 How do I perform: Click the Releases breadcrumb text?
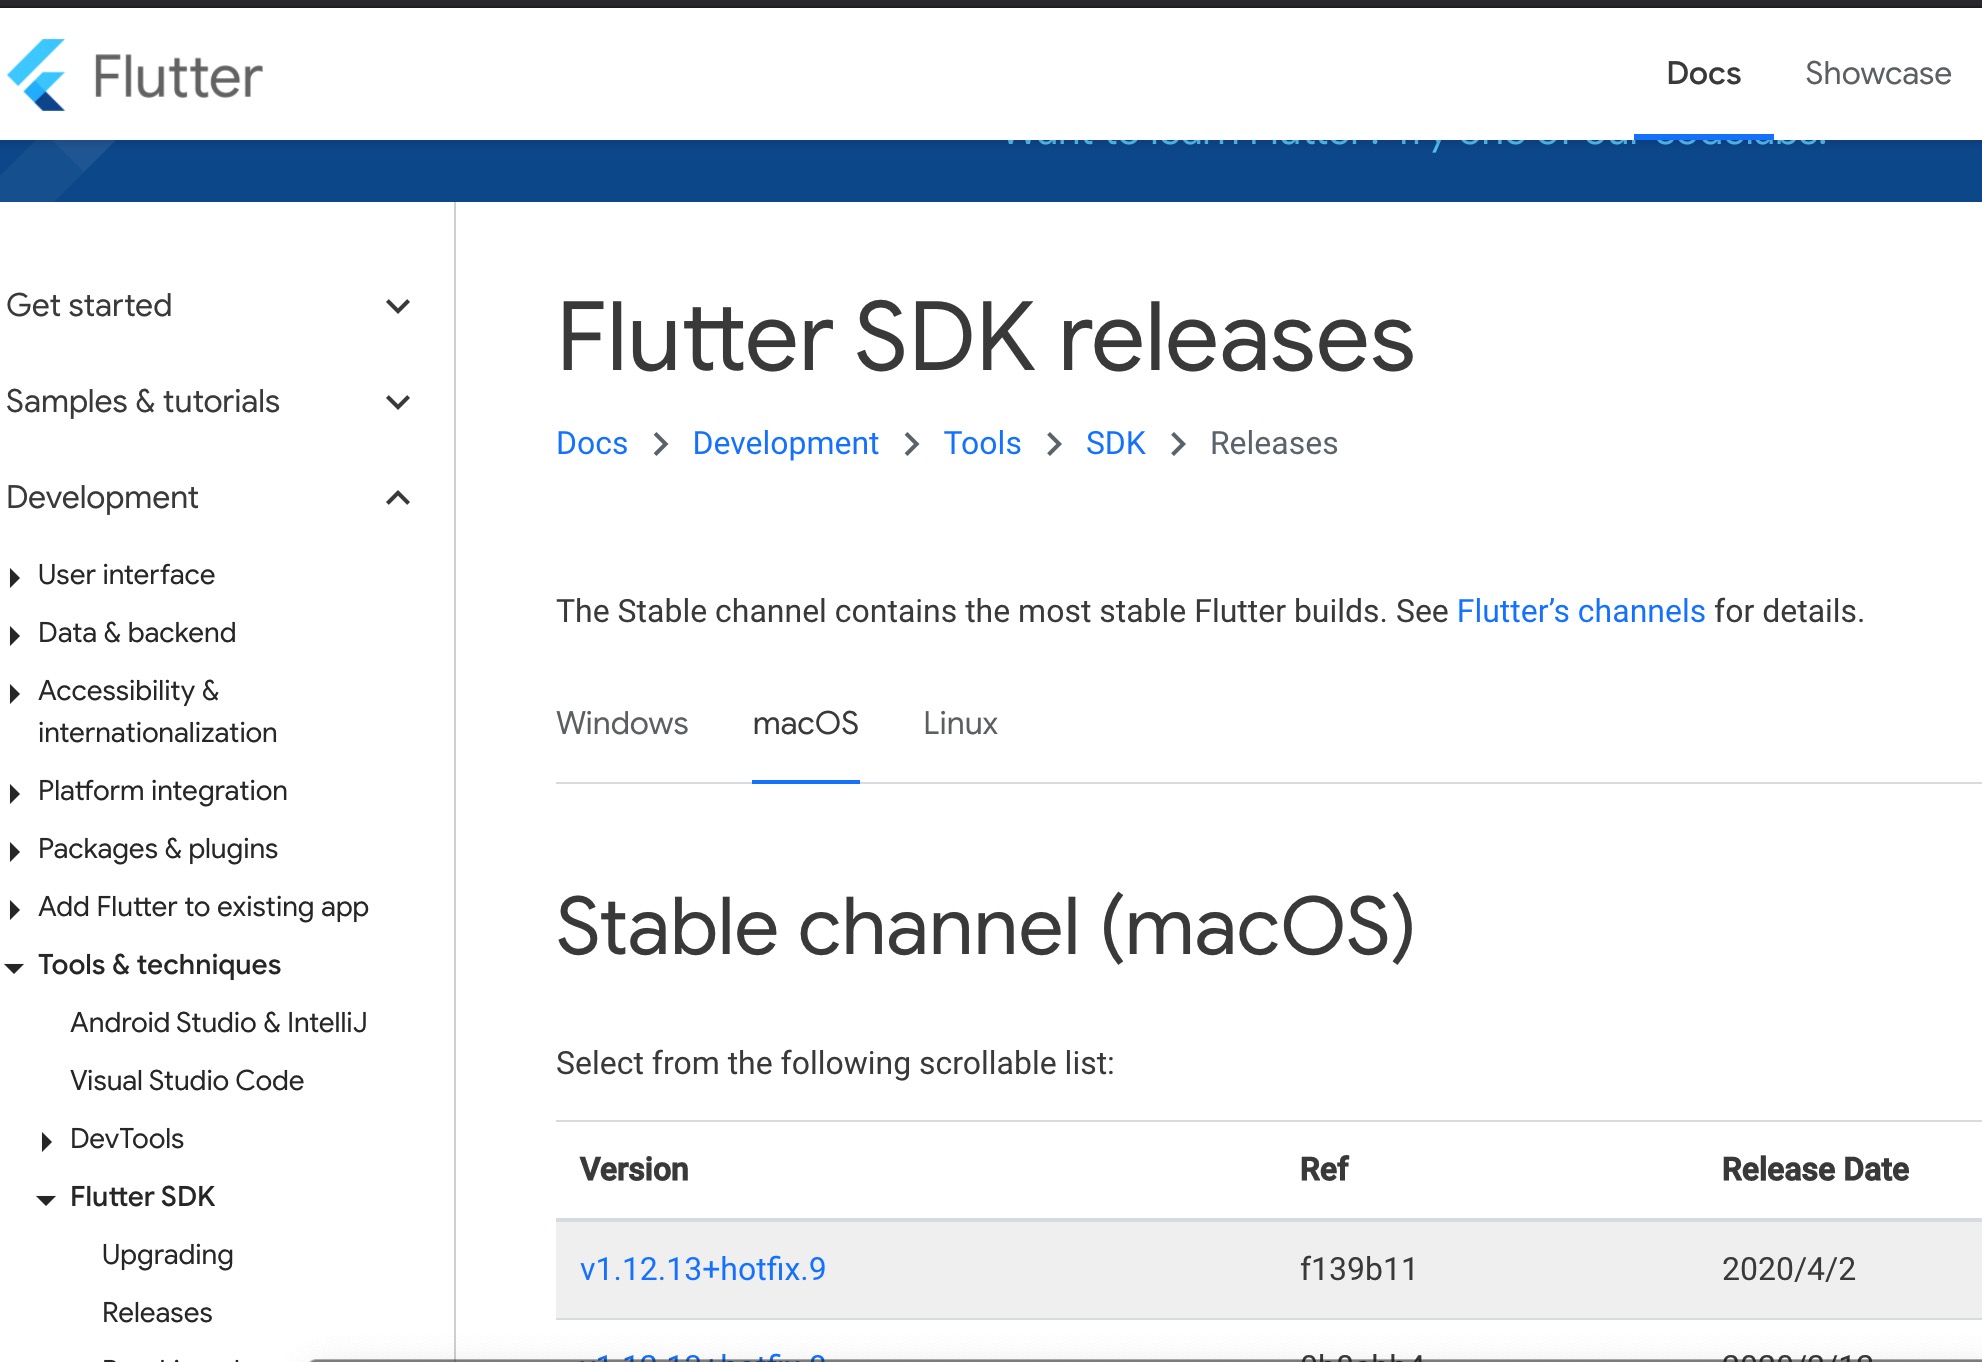point(1273,443)
